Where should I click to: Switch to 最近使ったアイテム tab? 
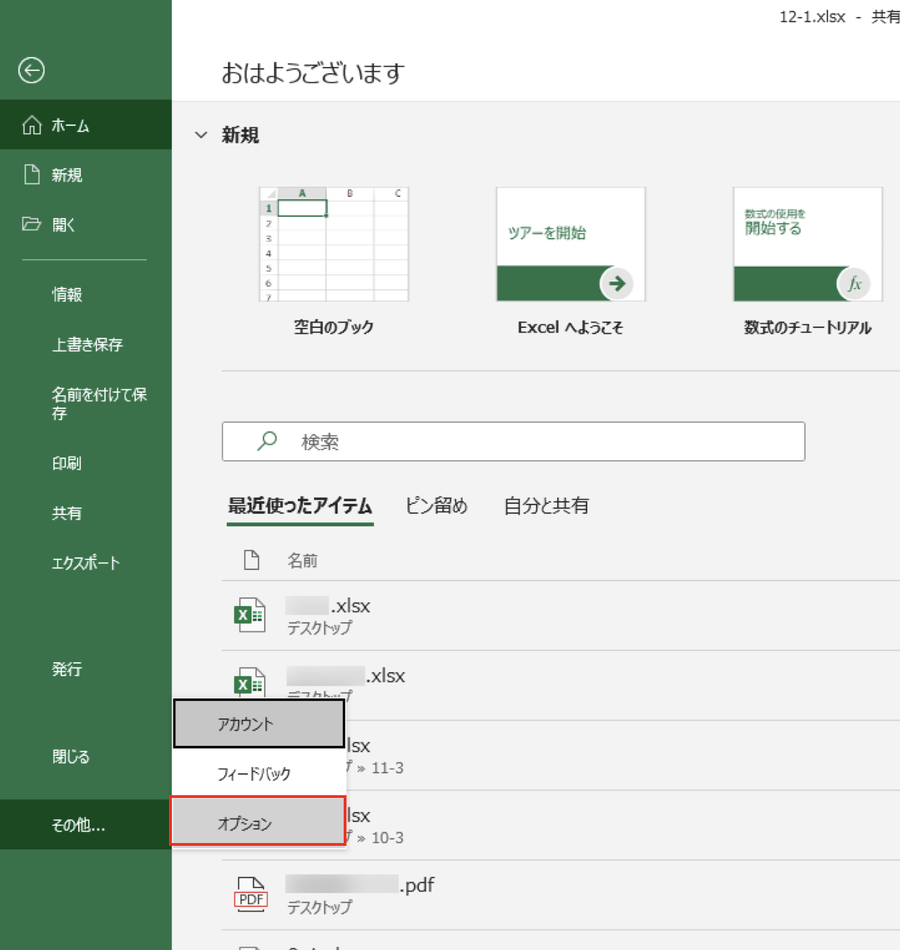point(300,505)
